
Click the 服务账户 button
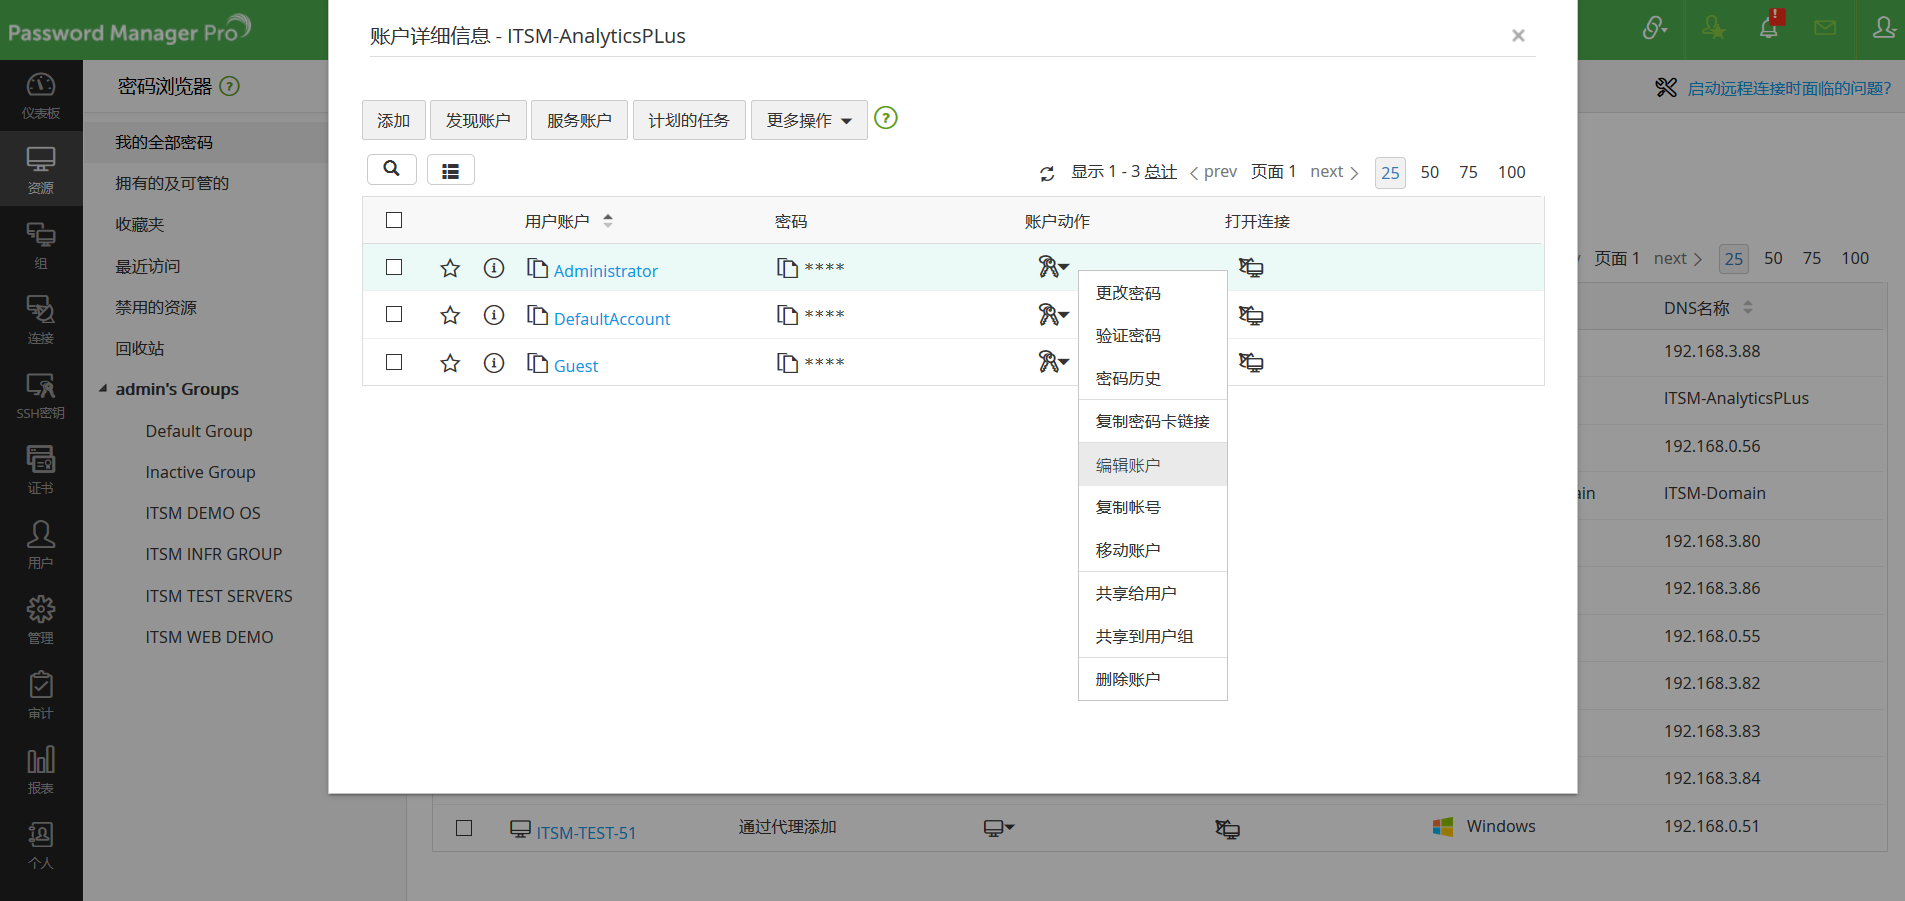tap(579, 120)
